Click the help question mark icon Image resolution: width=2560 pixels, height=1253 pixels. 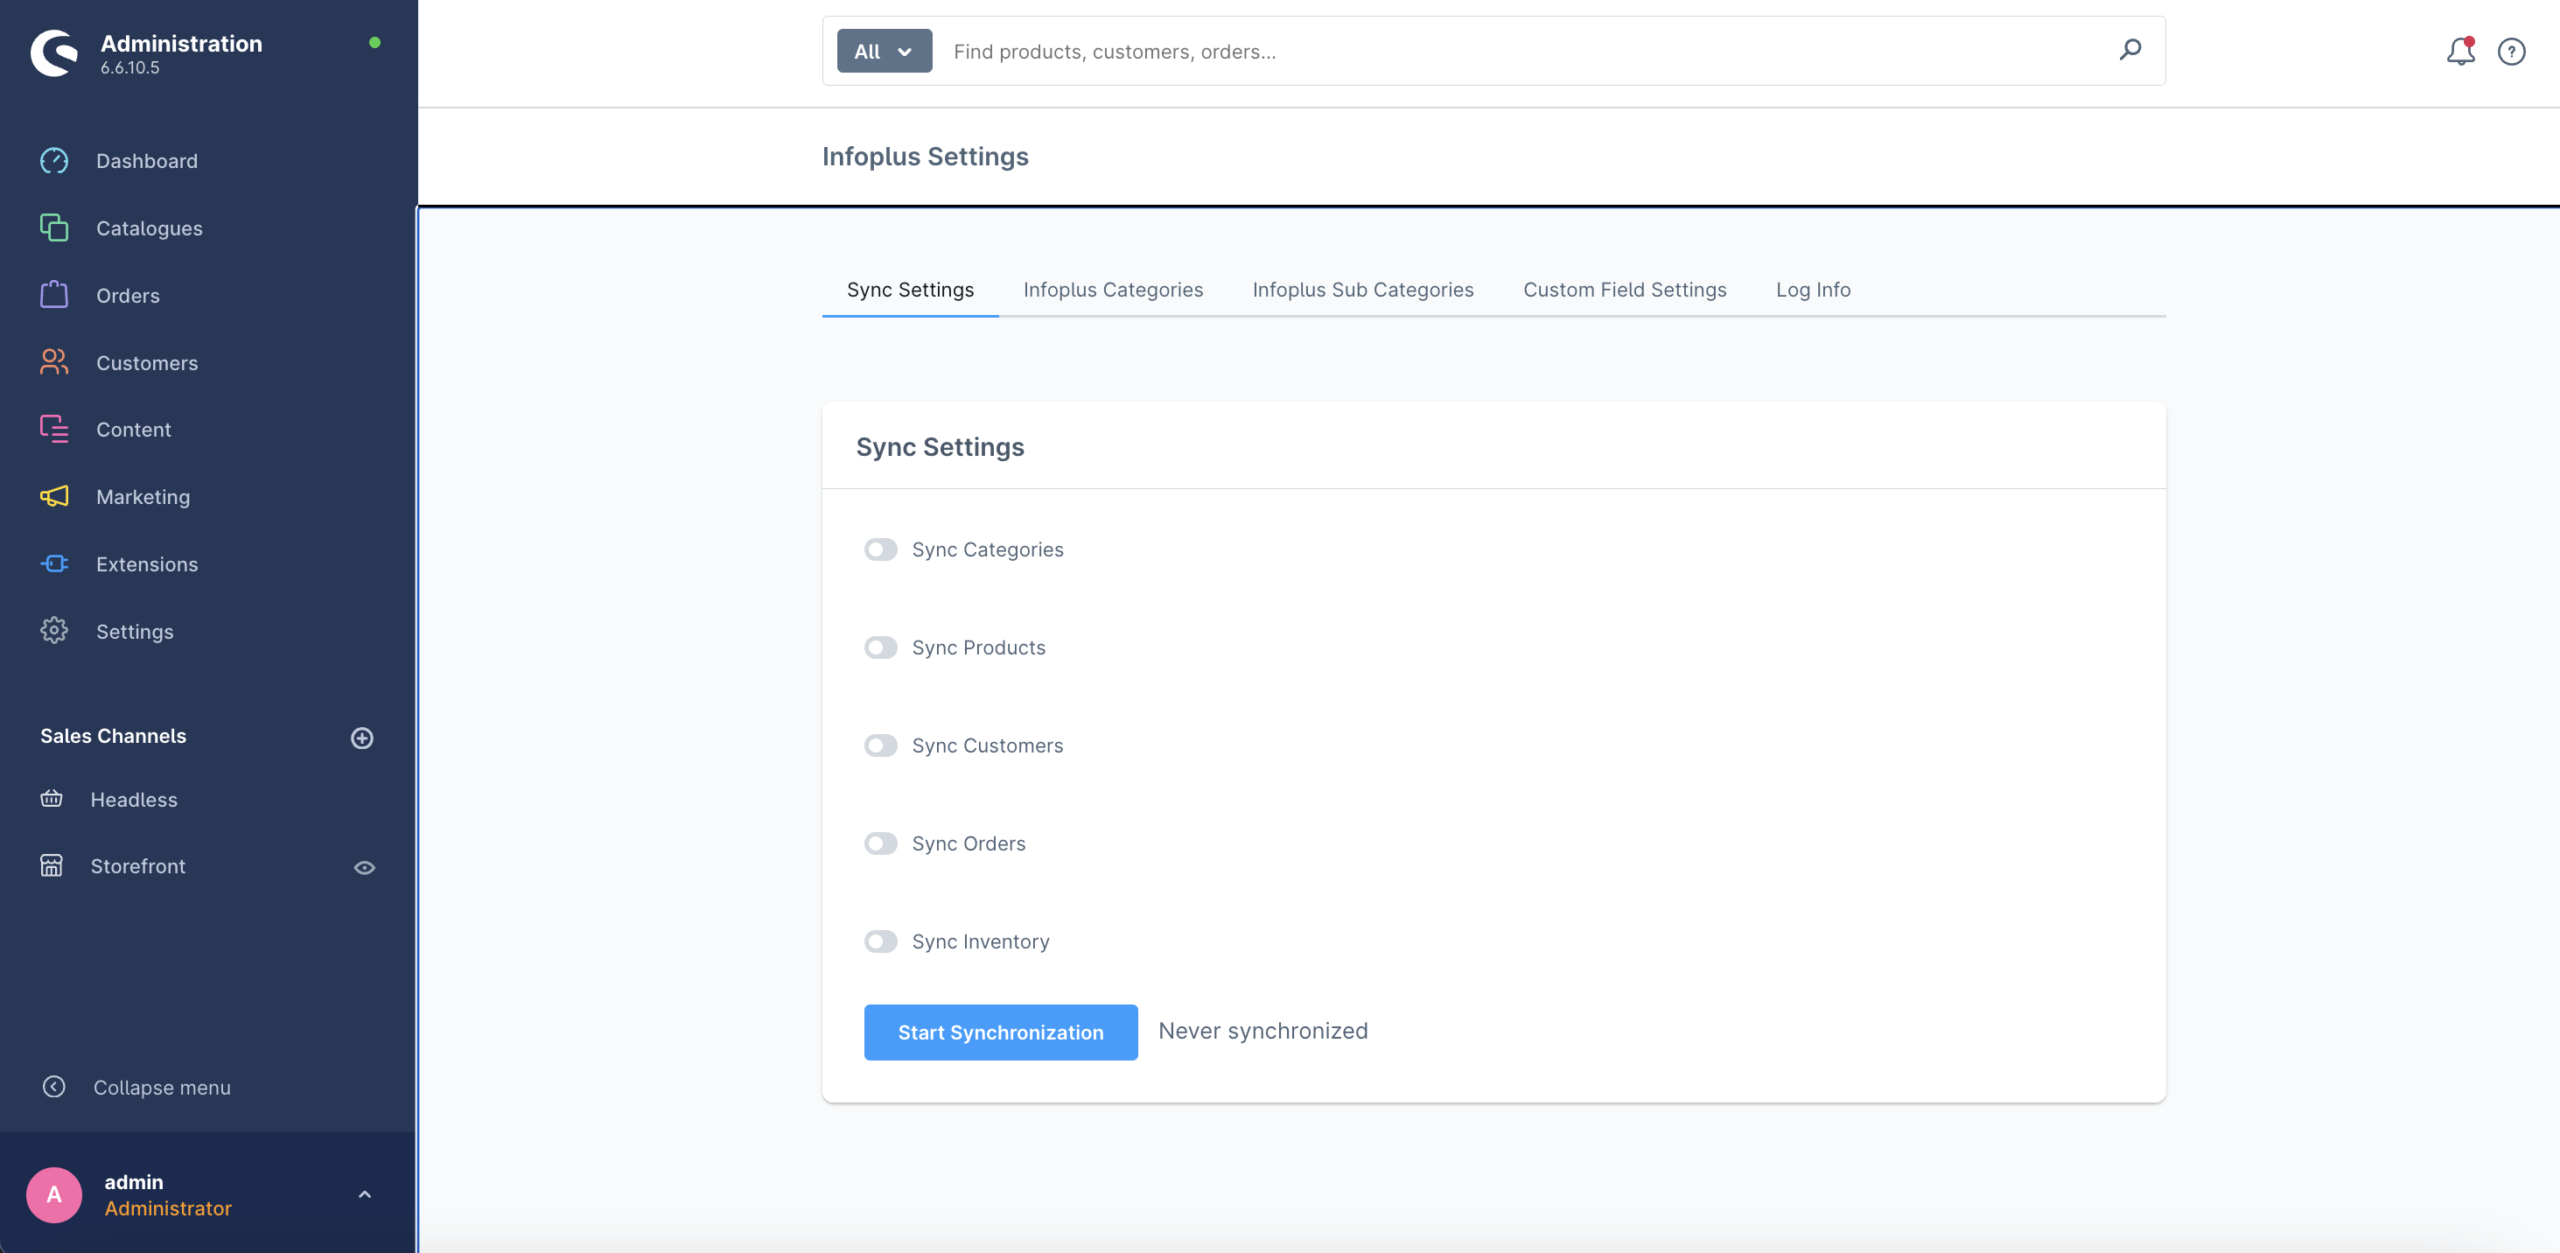click(x=2511, y=51)
